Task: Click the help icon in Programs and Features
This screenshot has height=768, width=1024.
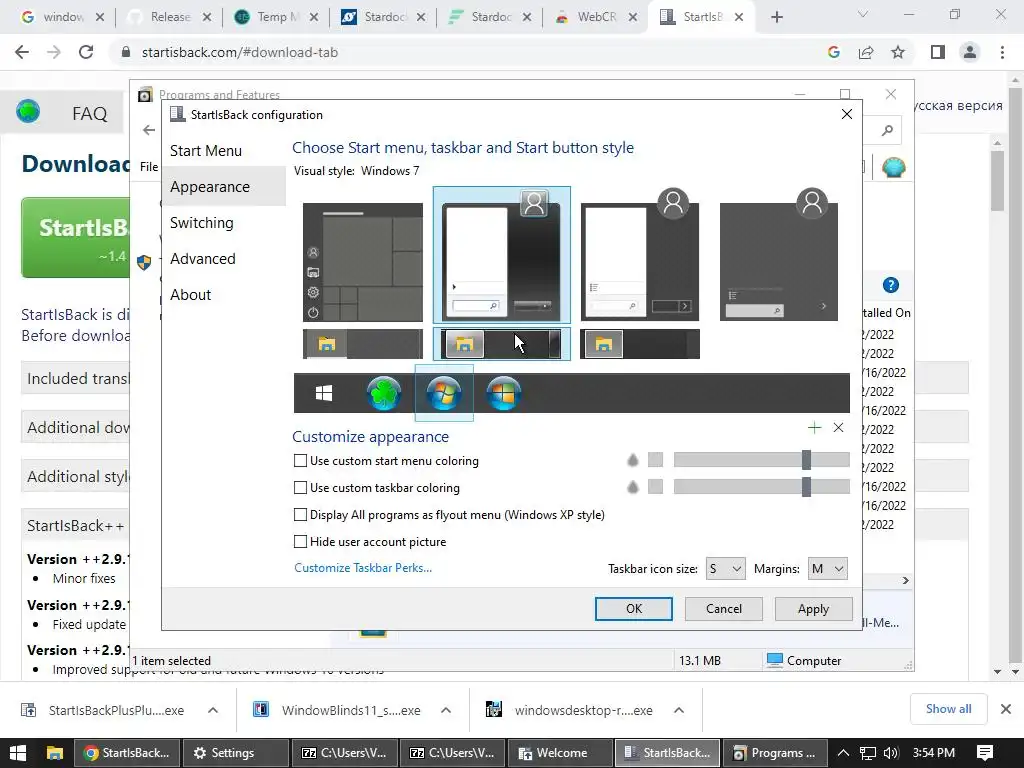Action: [891, 285]
